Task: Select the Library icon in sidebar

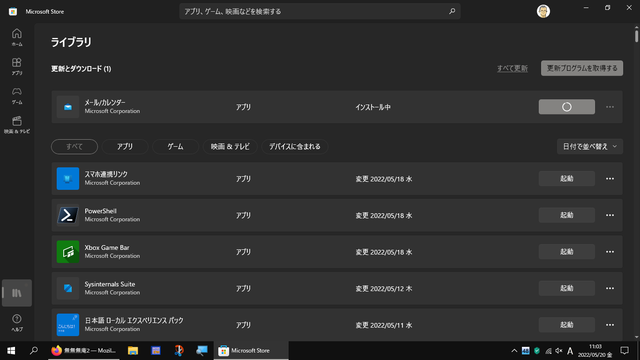Action: [x=17, y=293]
